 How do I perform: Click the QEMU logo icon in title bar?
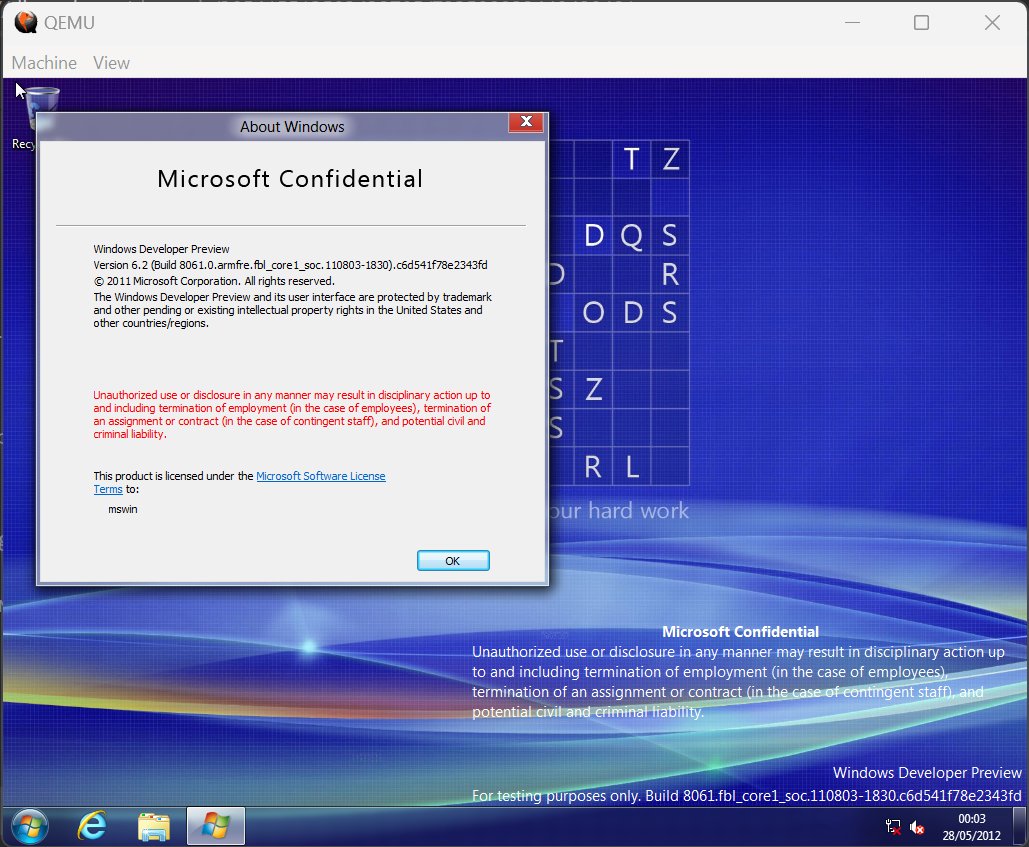26,22
